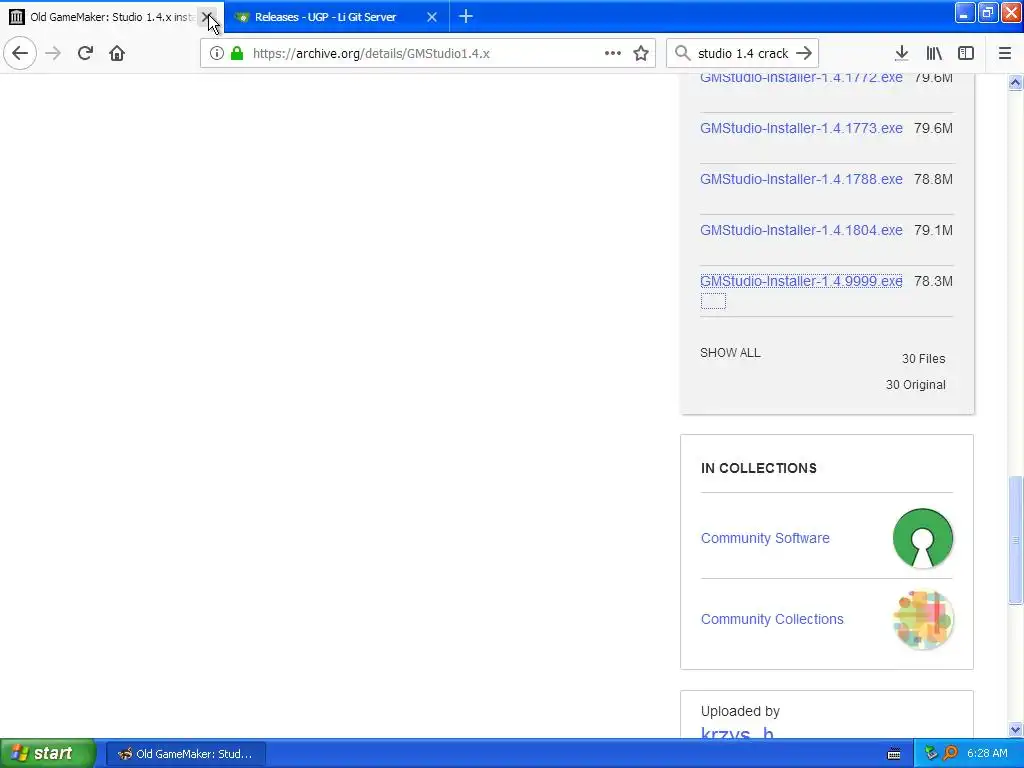Click the scrollbar down arrow

(1015, 729)
